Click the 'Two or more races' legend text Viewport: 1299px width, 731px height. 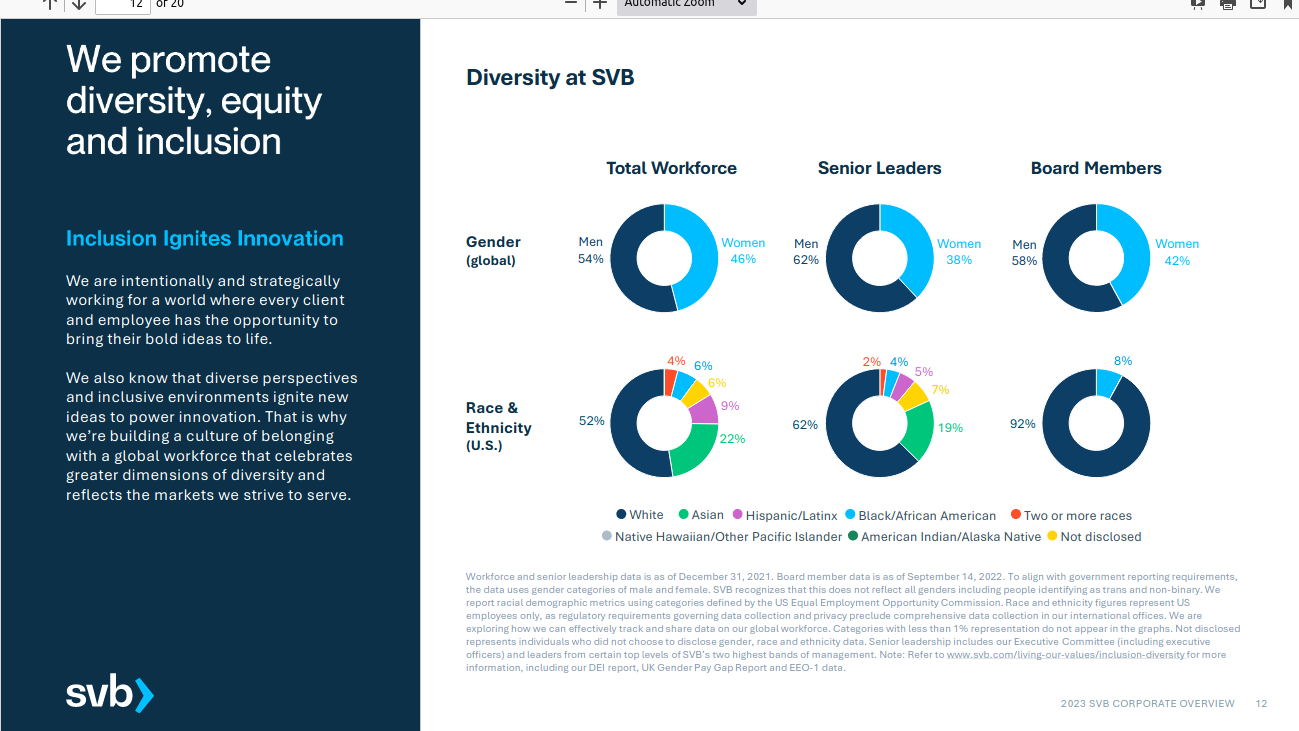(1078, 516)
